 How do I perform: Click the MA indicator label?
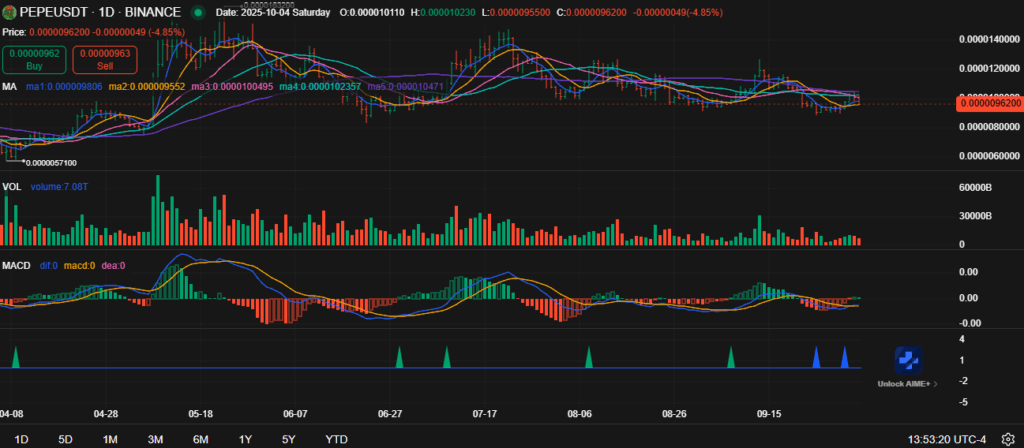9,87
